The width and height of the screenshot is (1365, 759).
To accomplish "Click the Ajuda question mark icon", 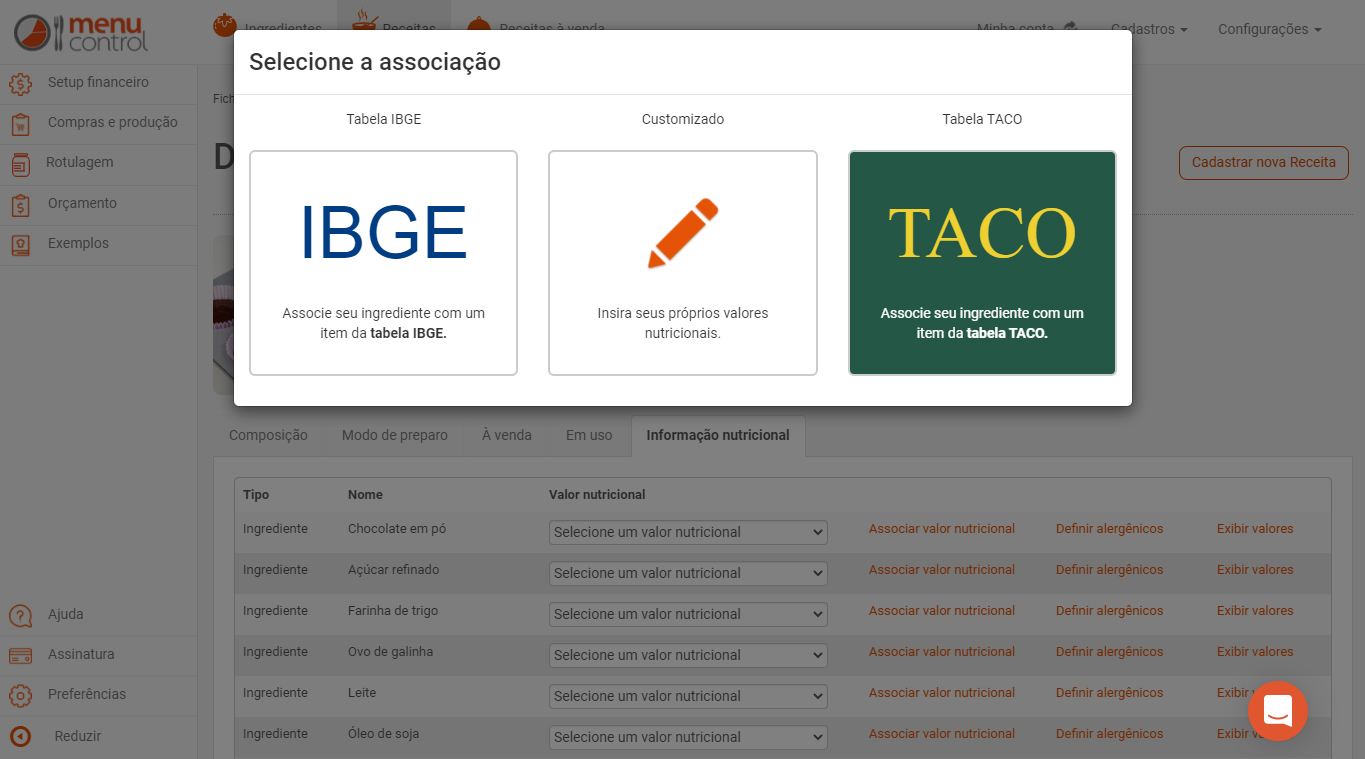I will coord(20,615).
